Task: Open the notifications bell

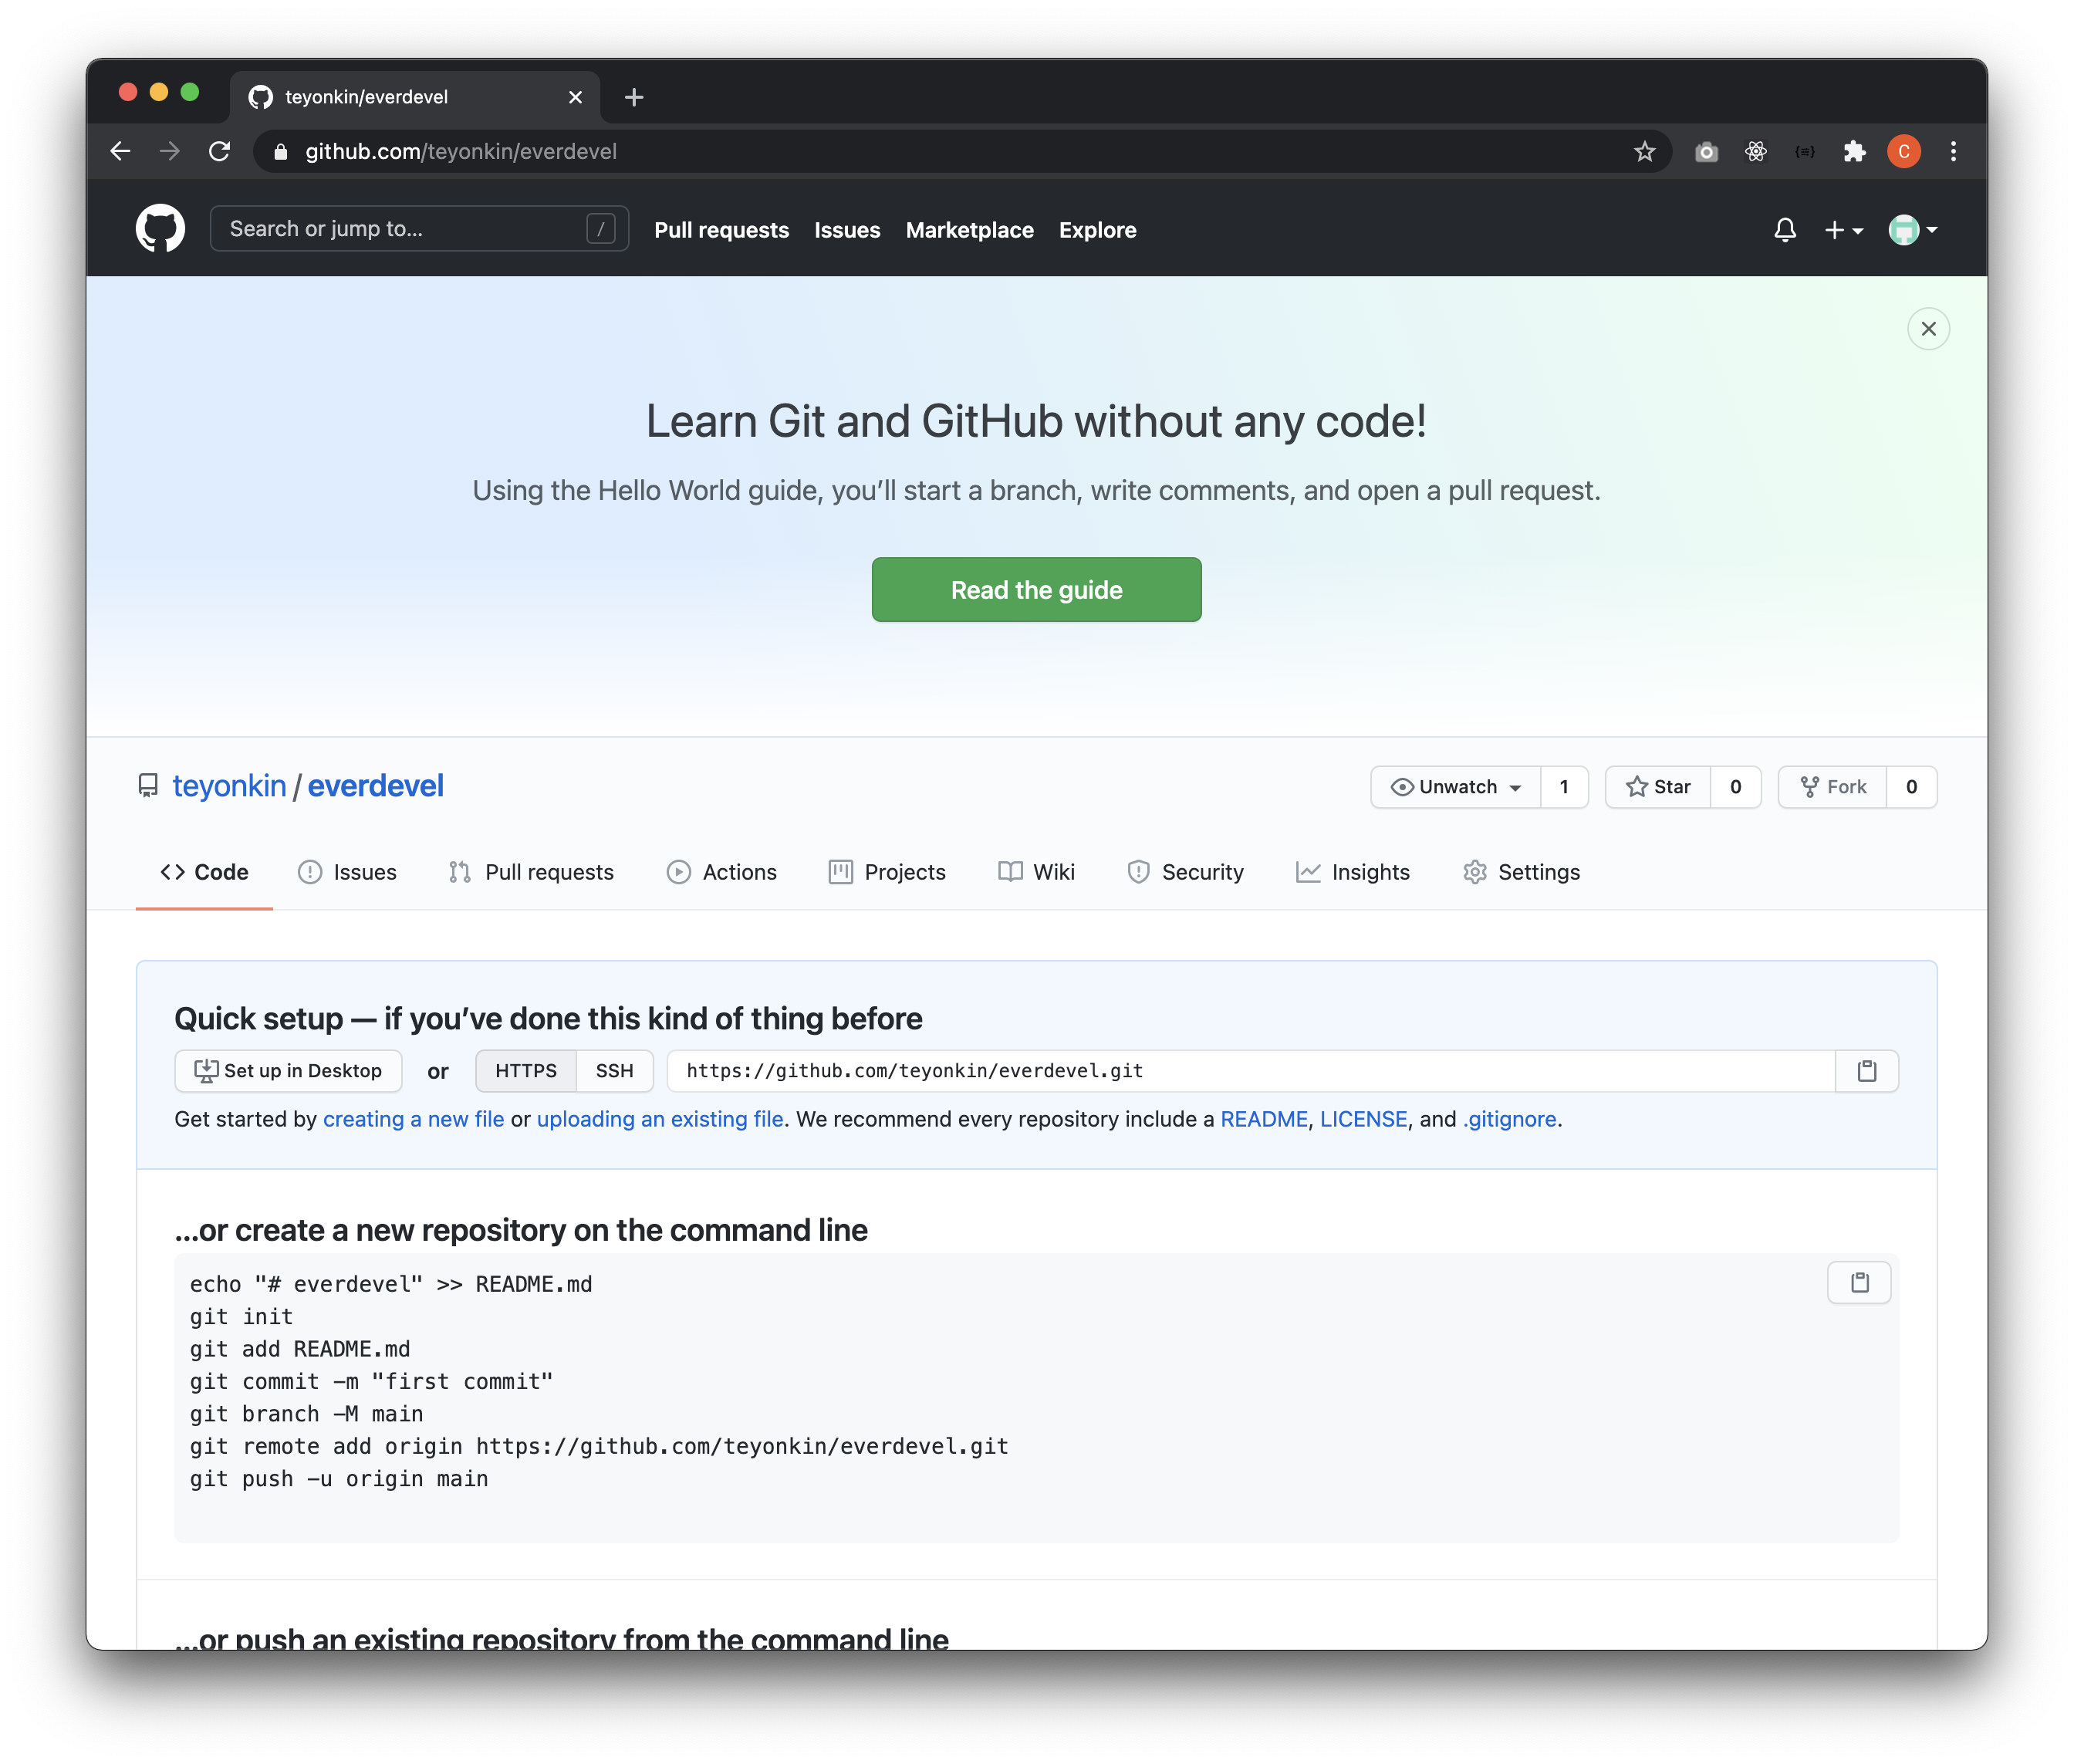Action: (1785, 230)
